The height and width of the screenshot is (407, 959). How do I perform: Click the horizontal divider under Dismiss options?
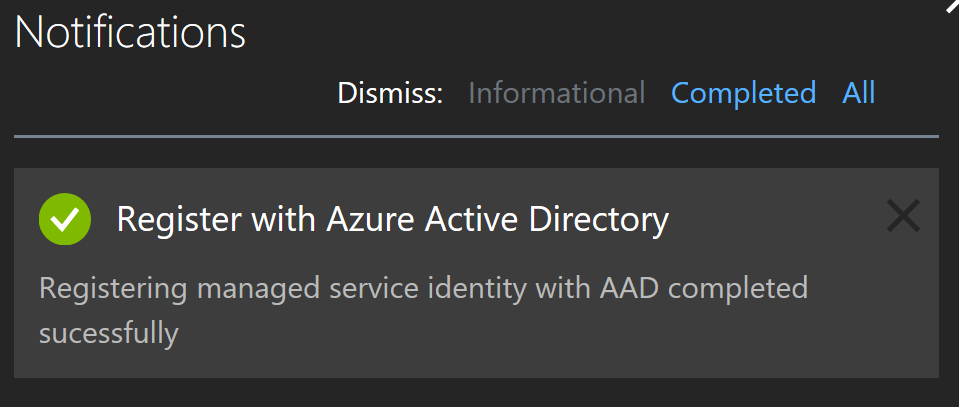click(x=476, y=136)
